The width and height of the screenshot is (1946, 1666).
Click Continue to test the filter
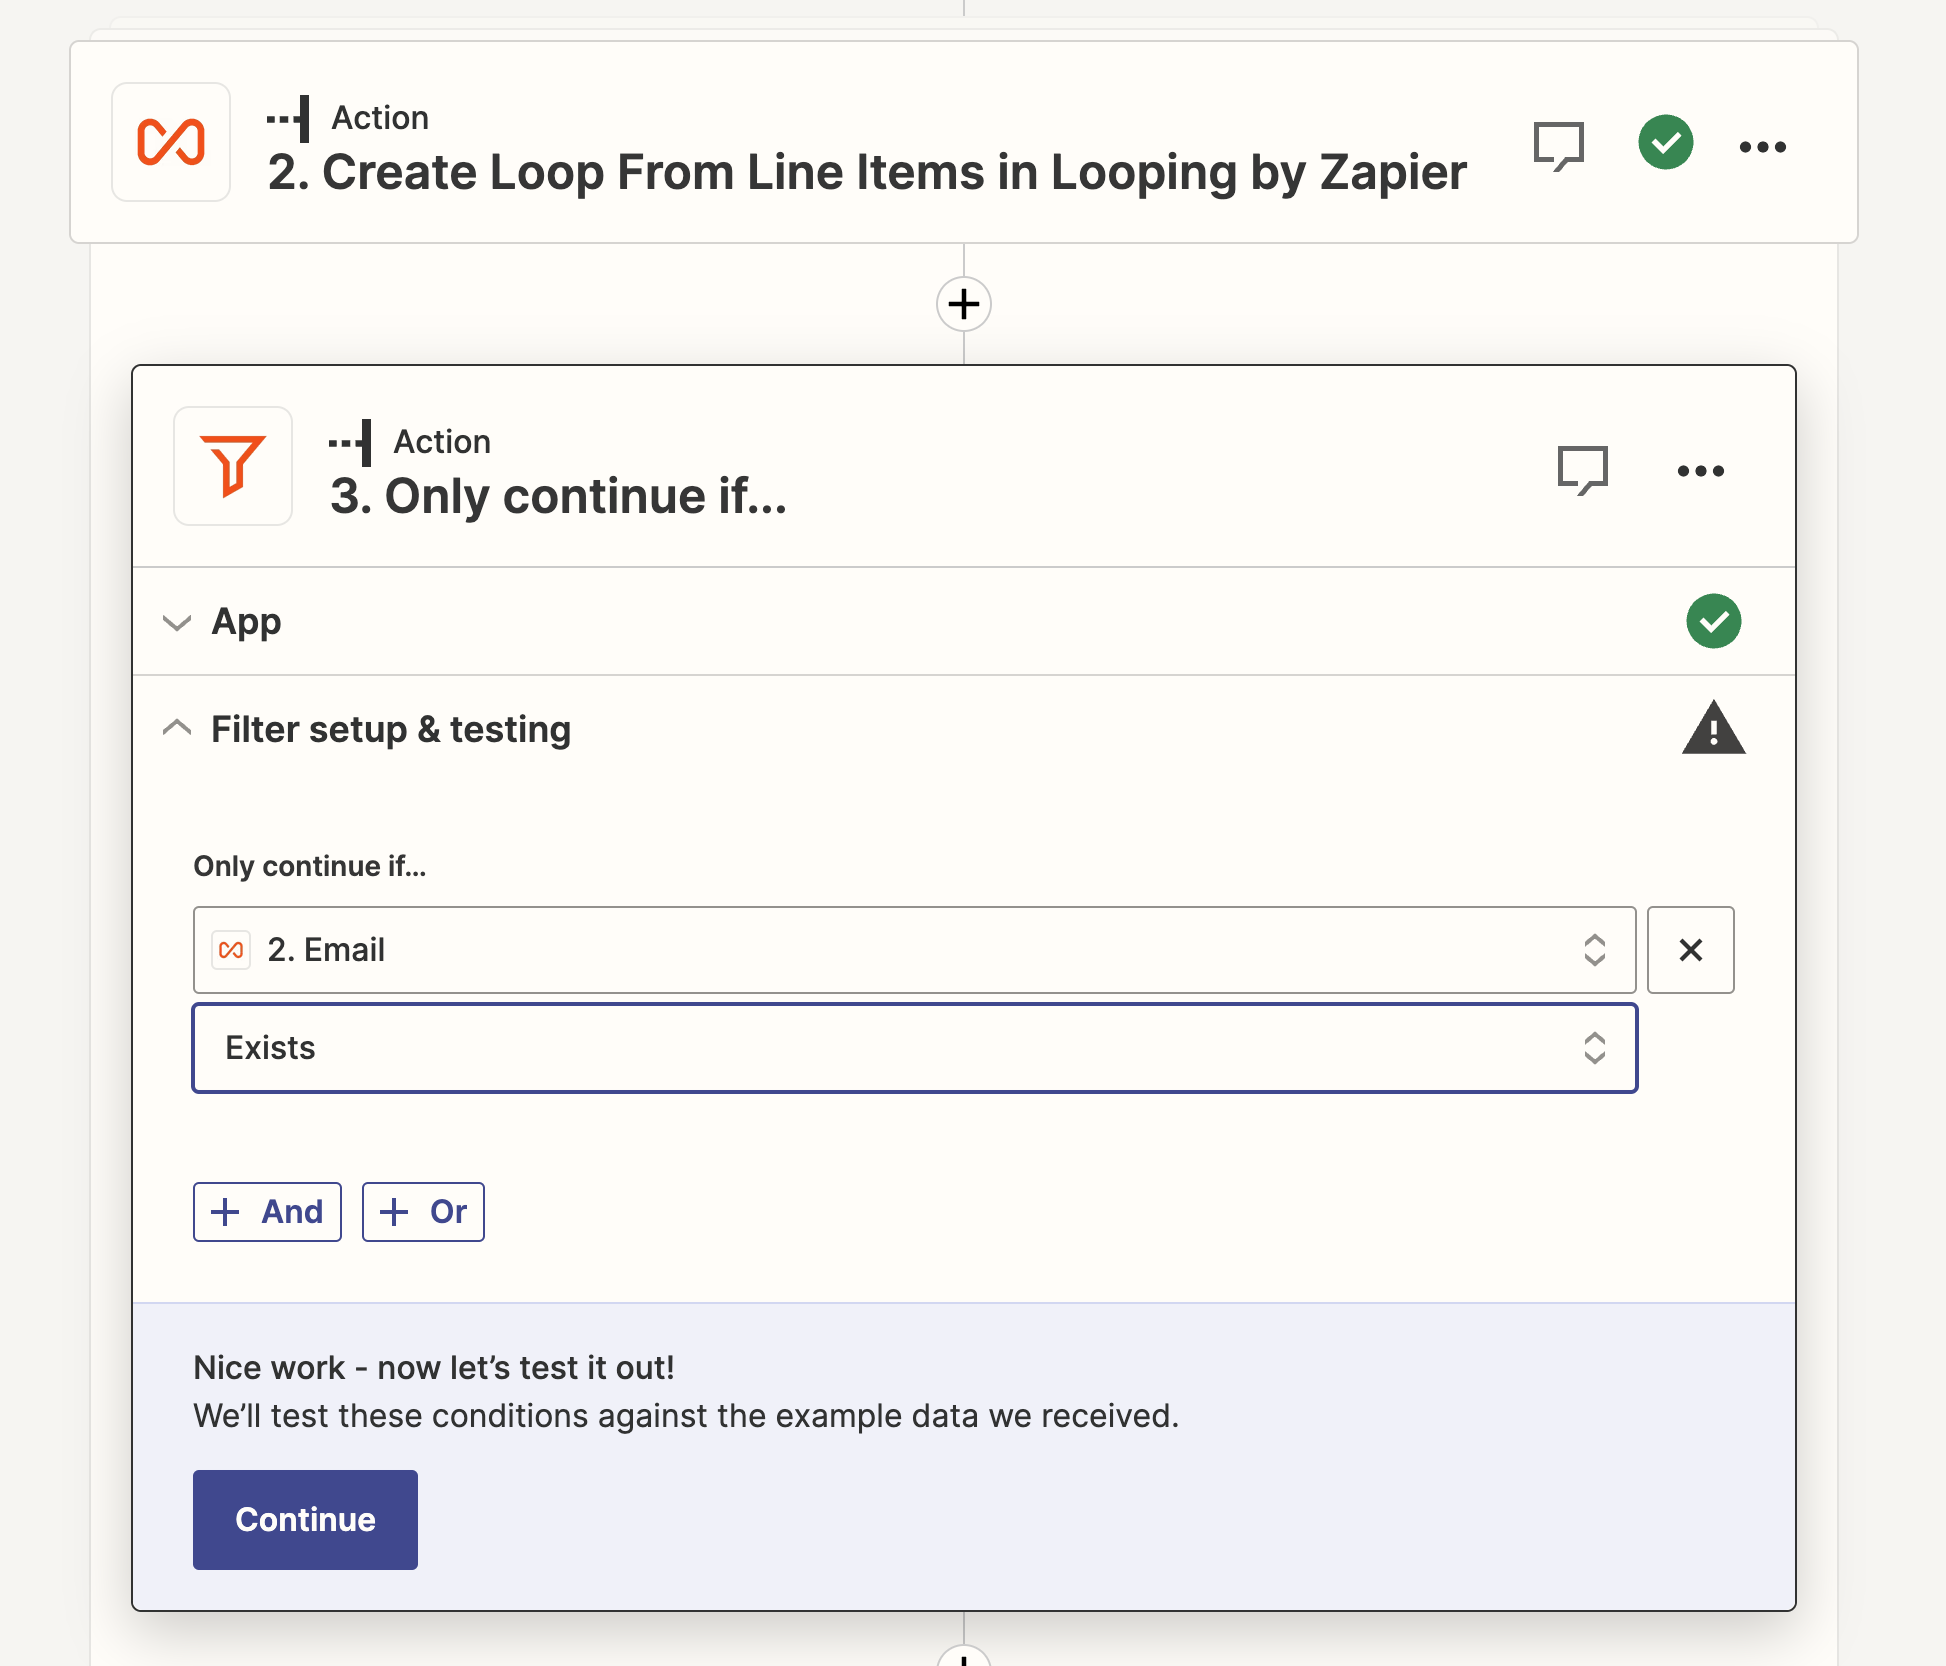click(x=305, y=1520)
